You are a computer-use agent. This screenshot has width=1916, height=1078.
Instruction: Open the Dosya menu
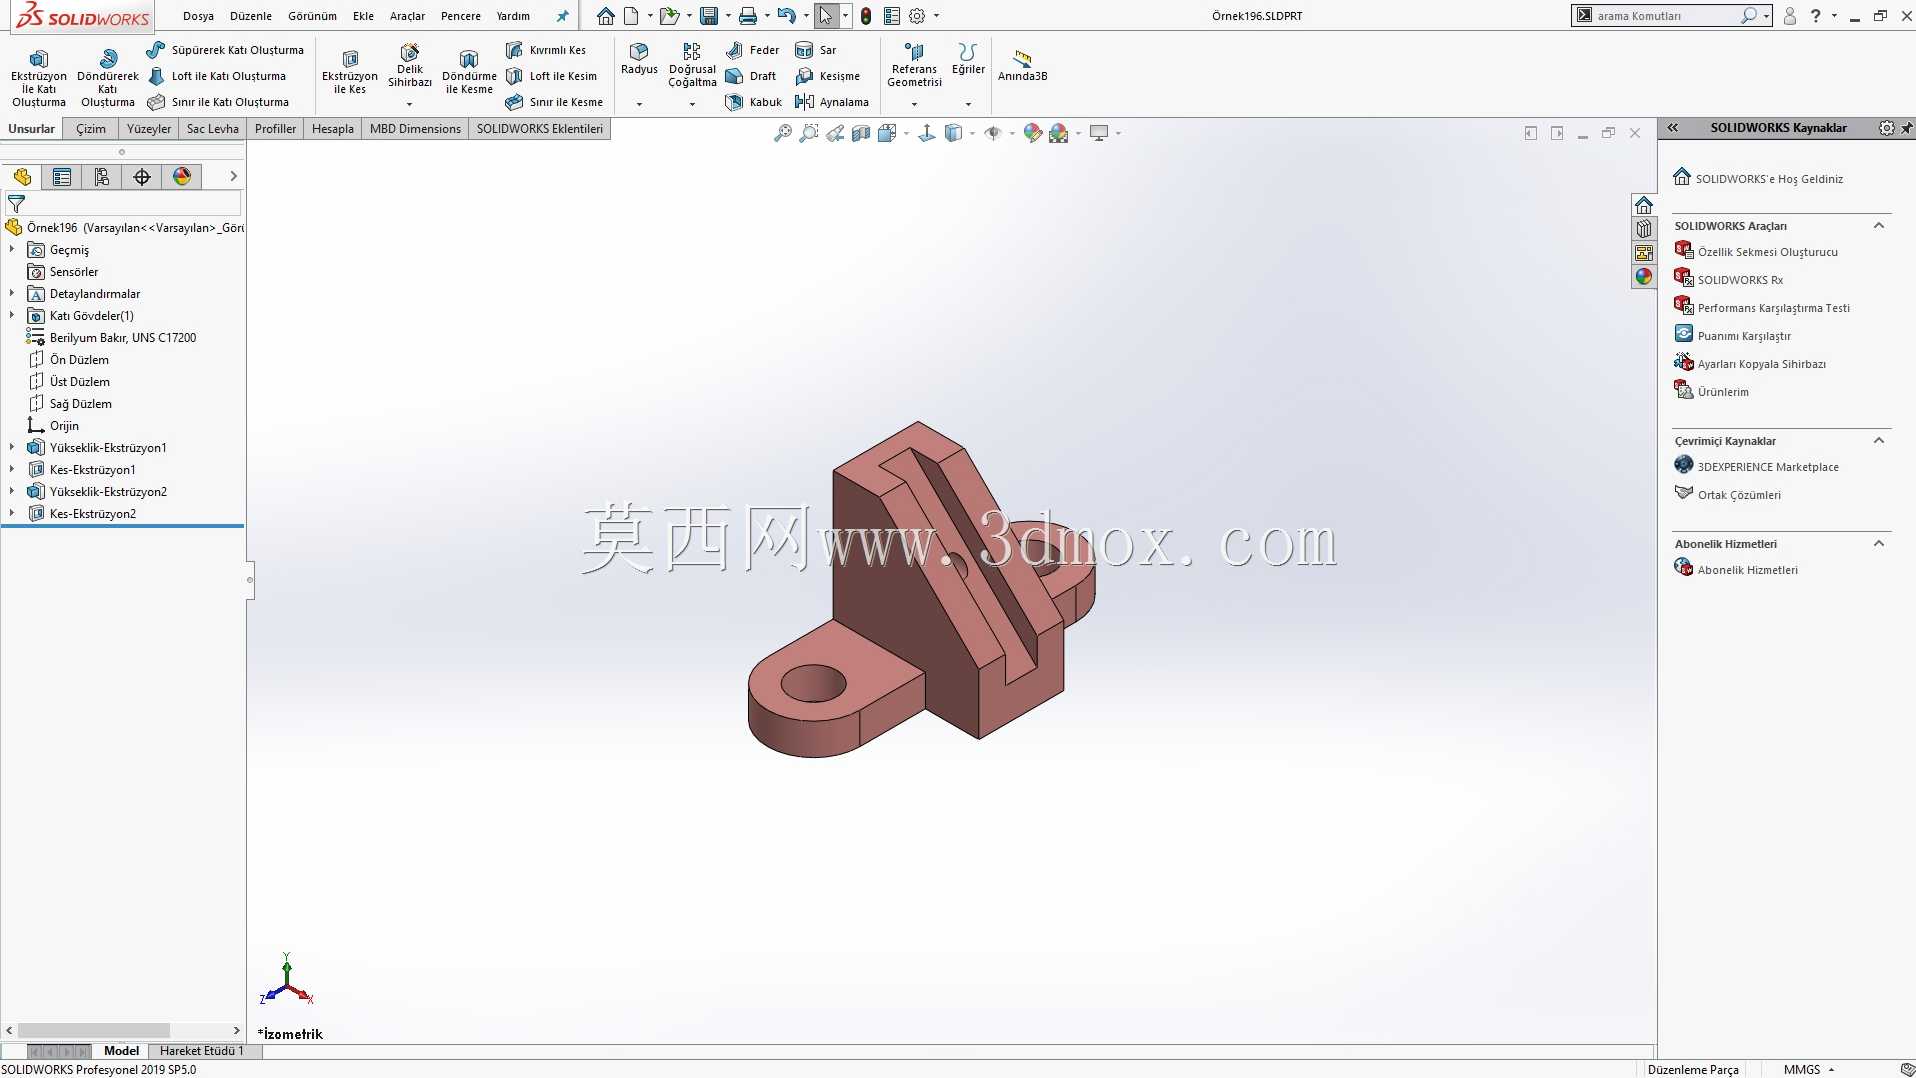click(198, 16)
